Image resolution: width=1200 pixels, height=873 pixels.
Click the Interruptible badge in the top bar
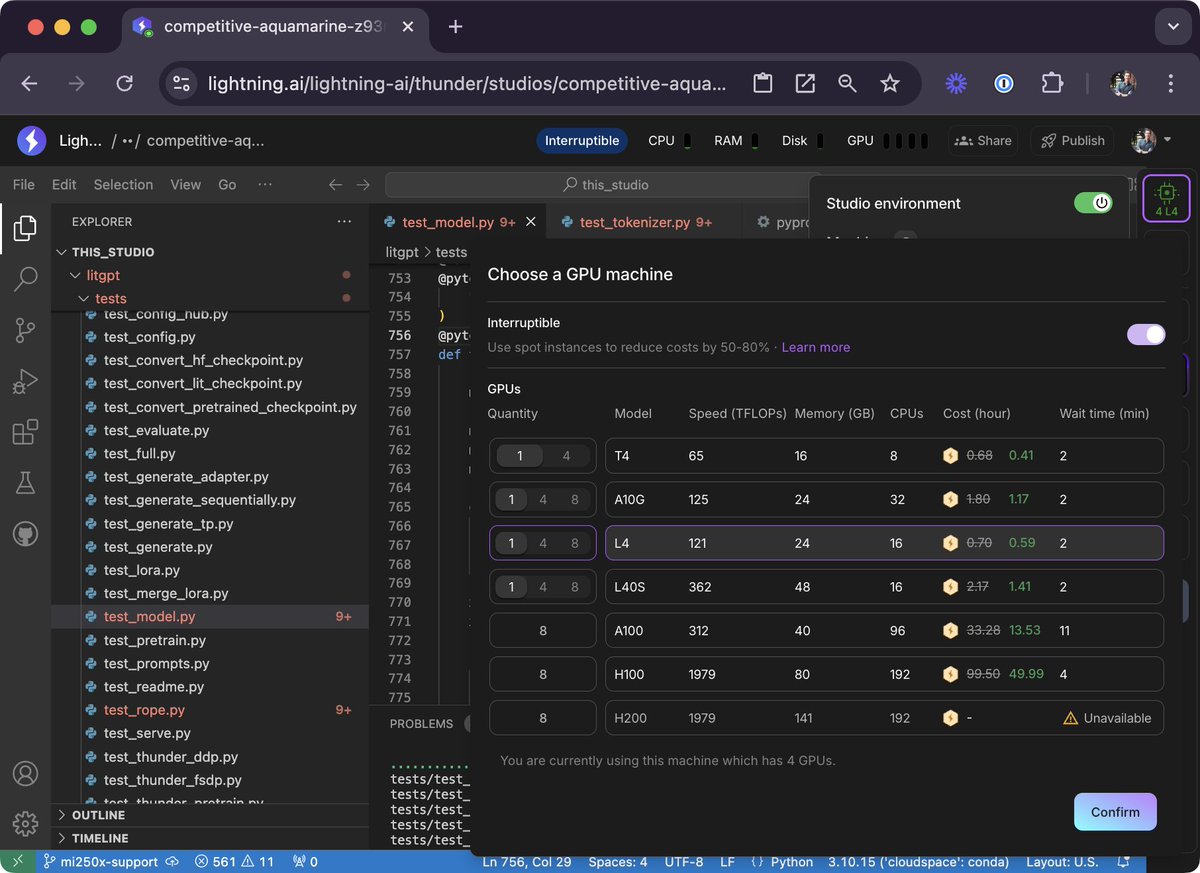click(x=582, y=141)
